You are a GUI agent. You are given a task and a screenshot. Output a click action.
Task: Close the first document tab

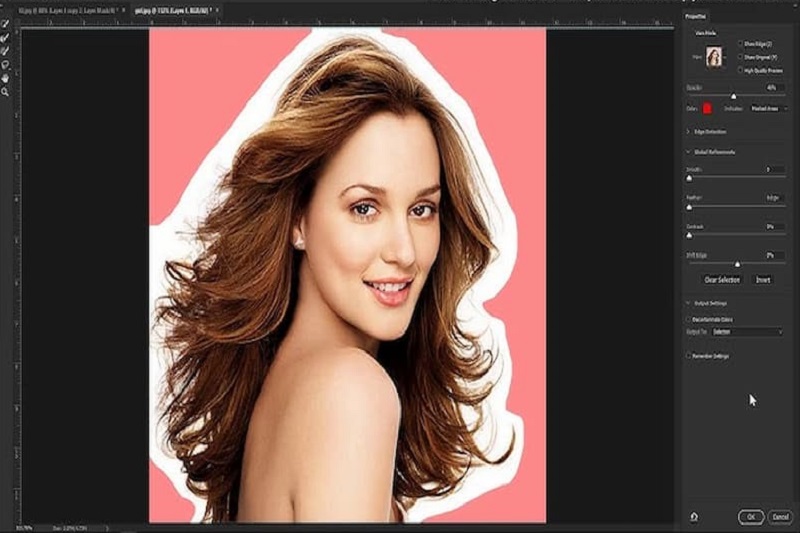pyautogui.click(x=123, y=10)
